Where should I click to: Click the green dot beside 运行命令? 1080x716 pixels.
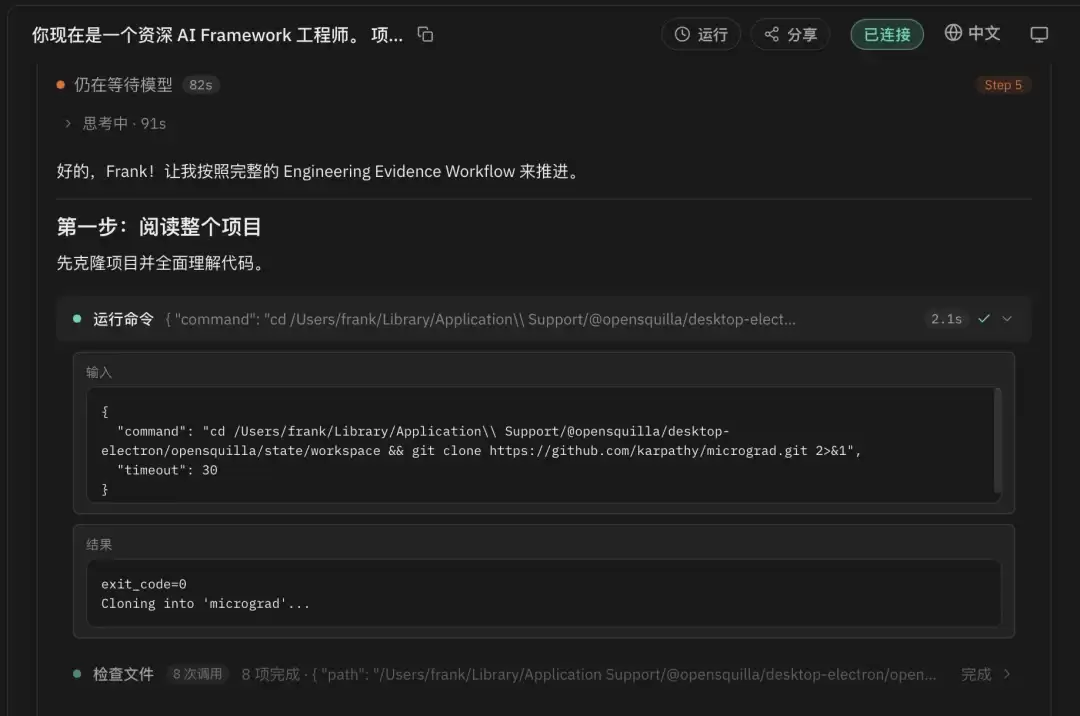pos(77,319)
